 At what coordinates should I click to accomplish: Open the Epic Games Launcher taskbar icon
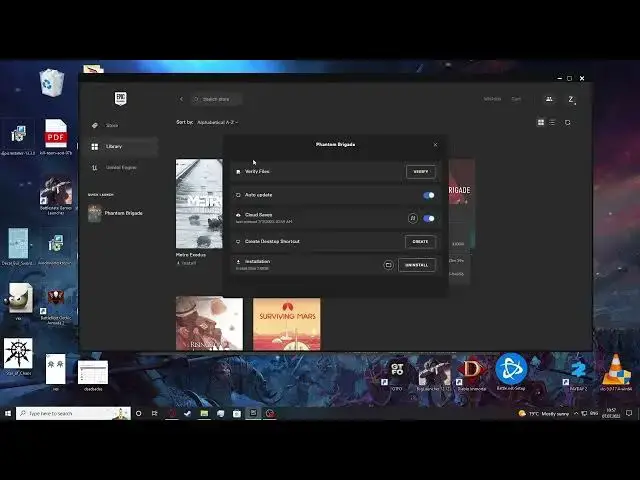coord(253,413)
